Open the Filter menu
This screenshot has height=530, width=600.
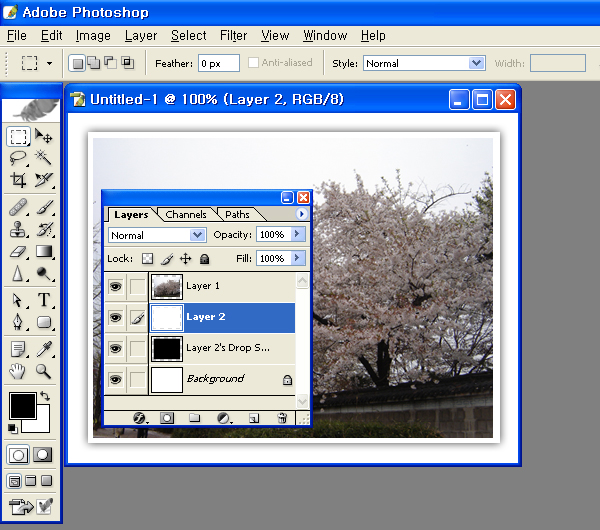tap(233, 36)
